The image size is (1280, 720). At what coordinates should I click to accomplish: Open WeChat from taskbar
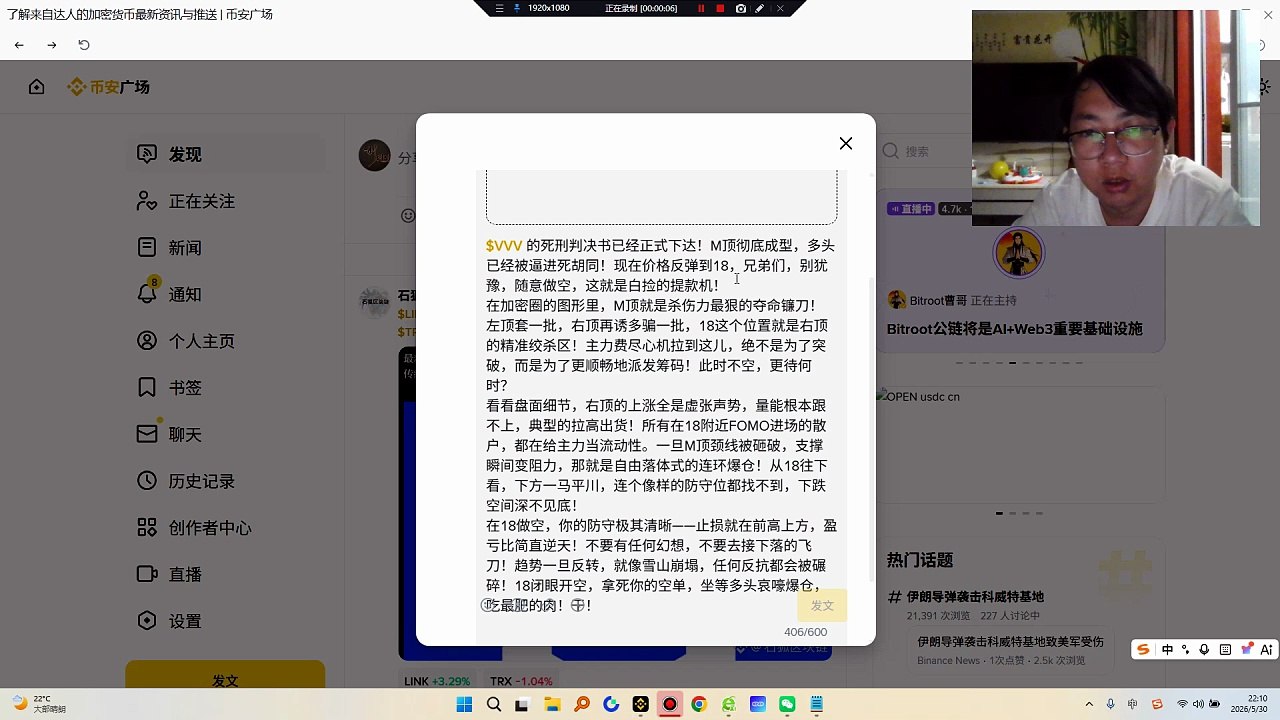tap(787, 705)
